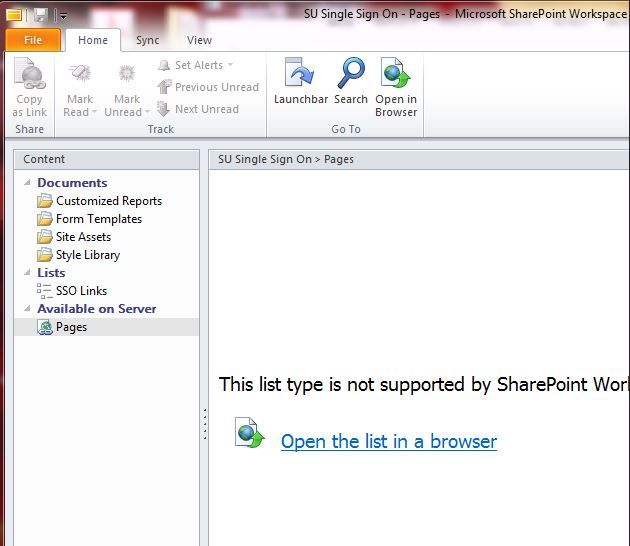630x546 pixels.
Task: Open the Set Alerts dropdown arrow
Action: (x=230, y=65)
